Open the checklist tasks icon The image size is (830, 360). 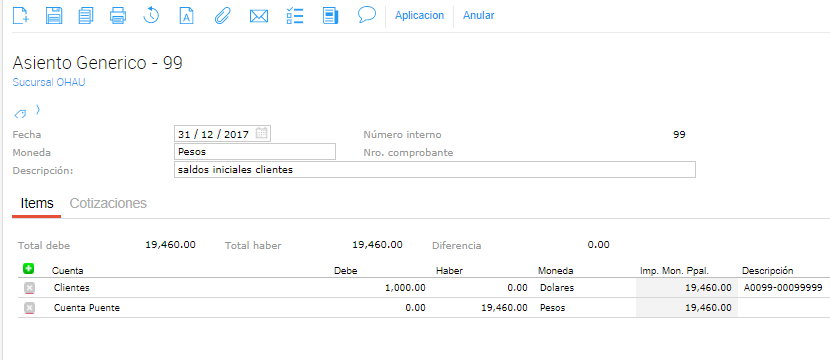tap(294, 15)
